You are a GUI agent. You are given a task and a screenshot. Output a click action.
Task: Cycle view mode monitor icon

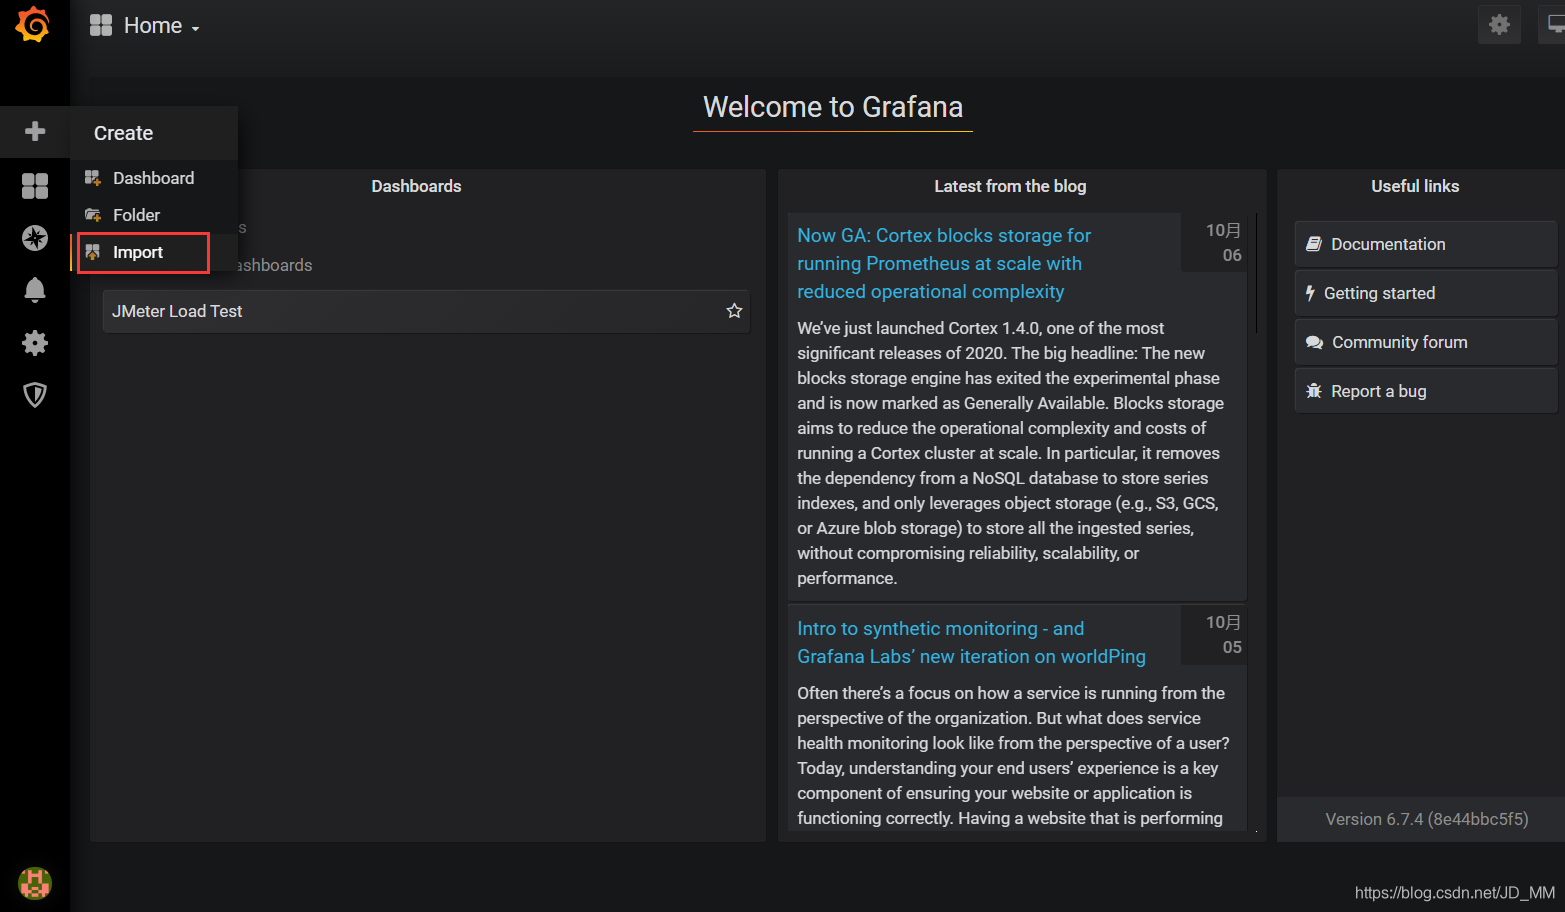click(x=1554, y=24)
